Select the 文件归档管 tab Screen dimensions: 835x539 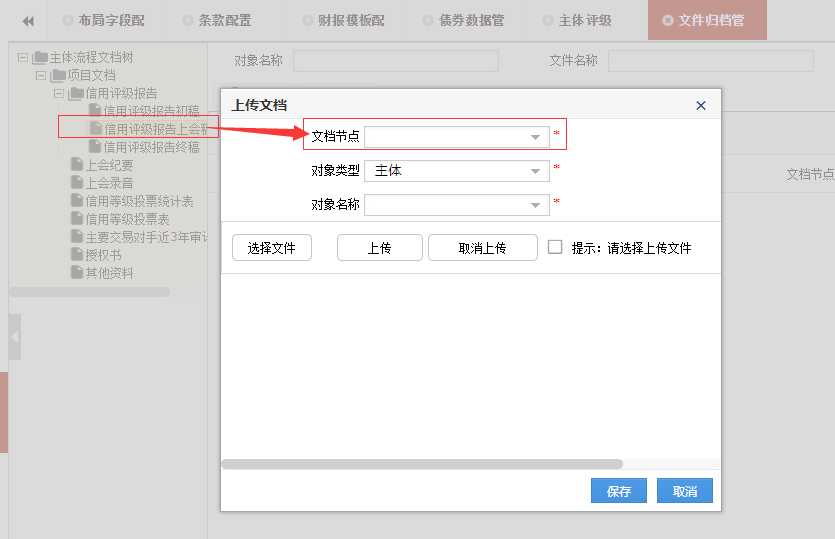[707, 20]
